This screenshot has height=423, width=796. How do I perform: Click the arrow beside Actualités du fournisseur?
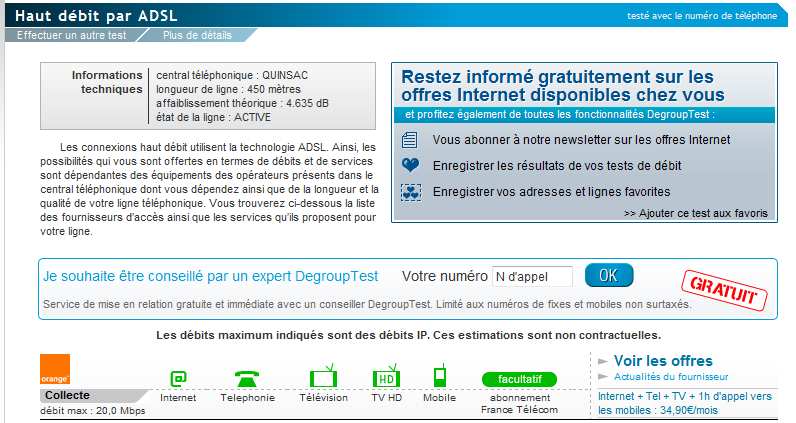tap(603, 376)
